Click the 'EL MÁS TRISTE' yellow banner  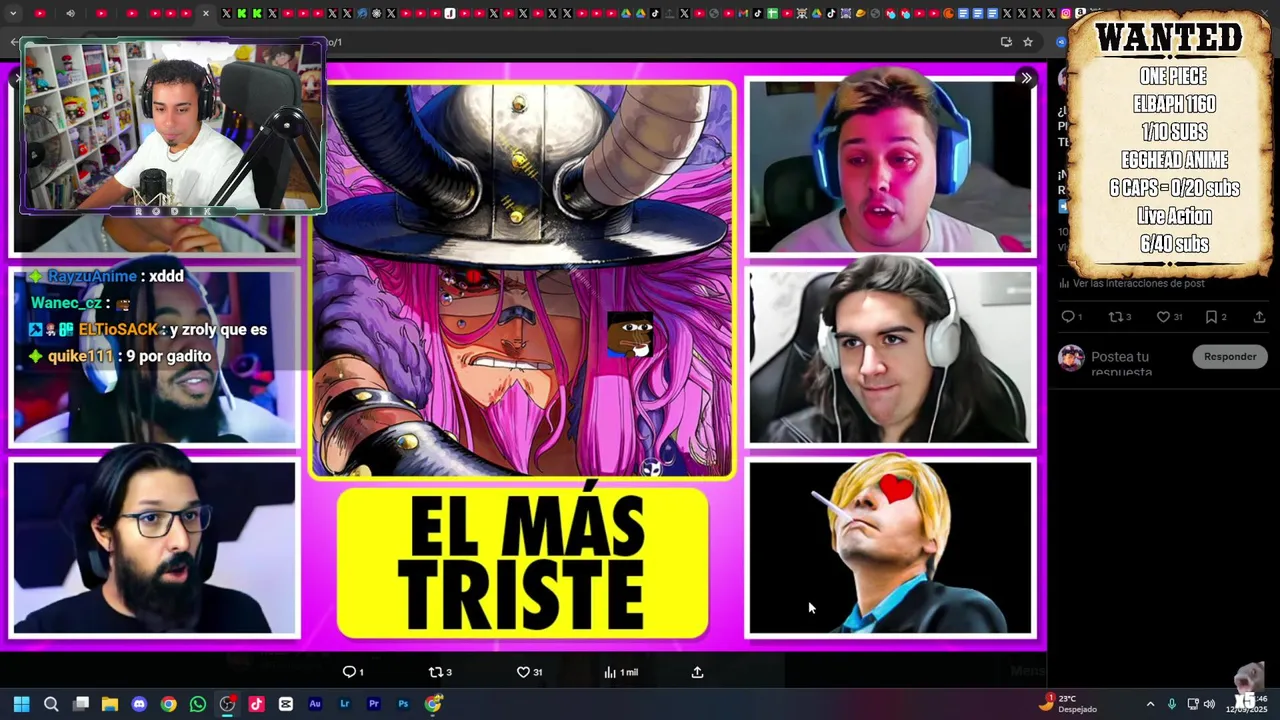pos(523,563)
